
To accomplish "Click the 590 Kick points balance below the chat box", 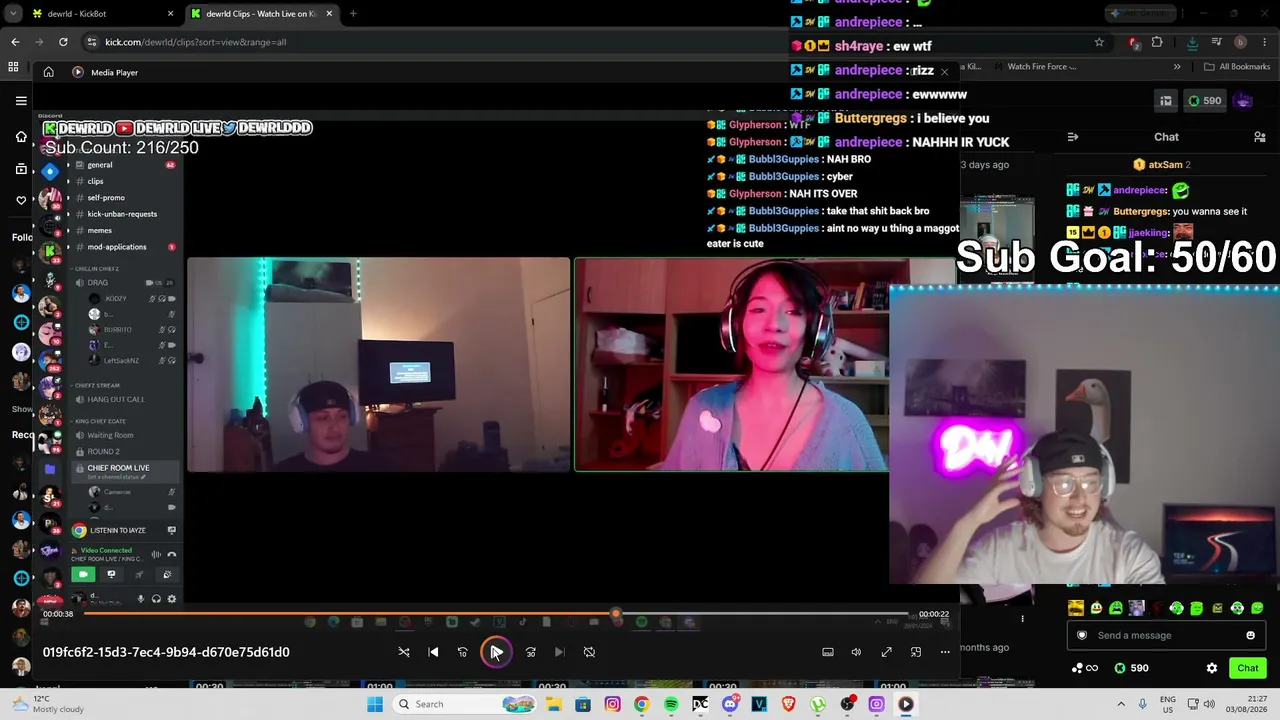I will point(1132,668).
